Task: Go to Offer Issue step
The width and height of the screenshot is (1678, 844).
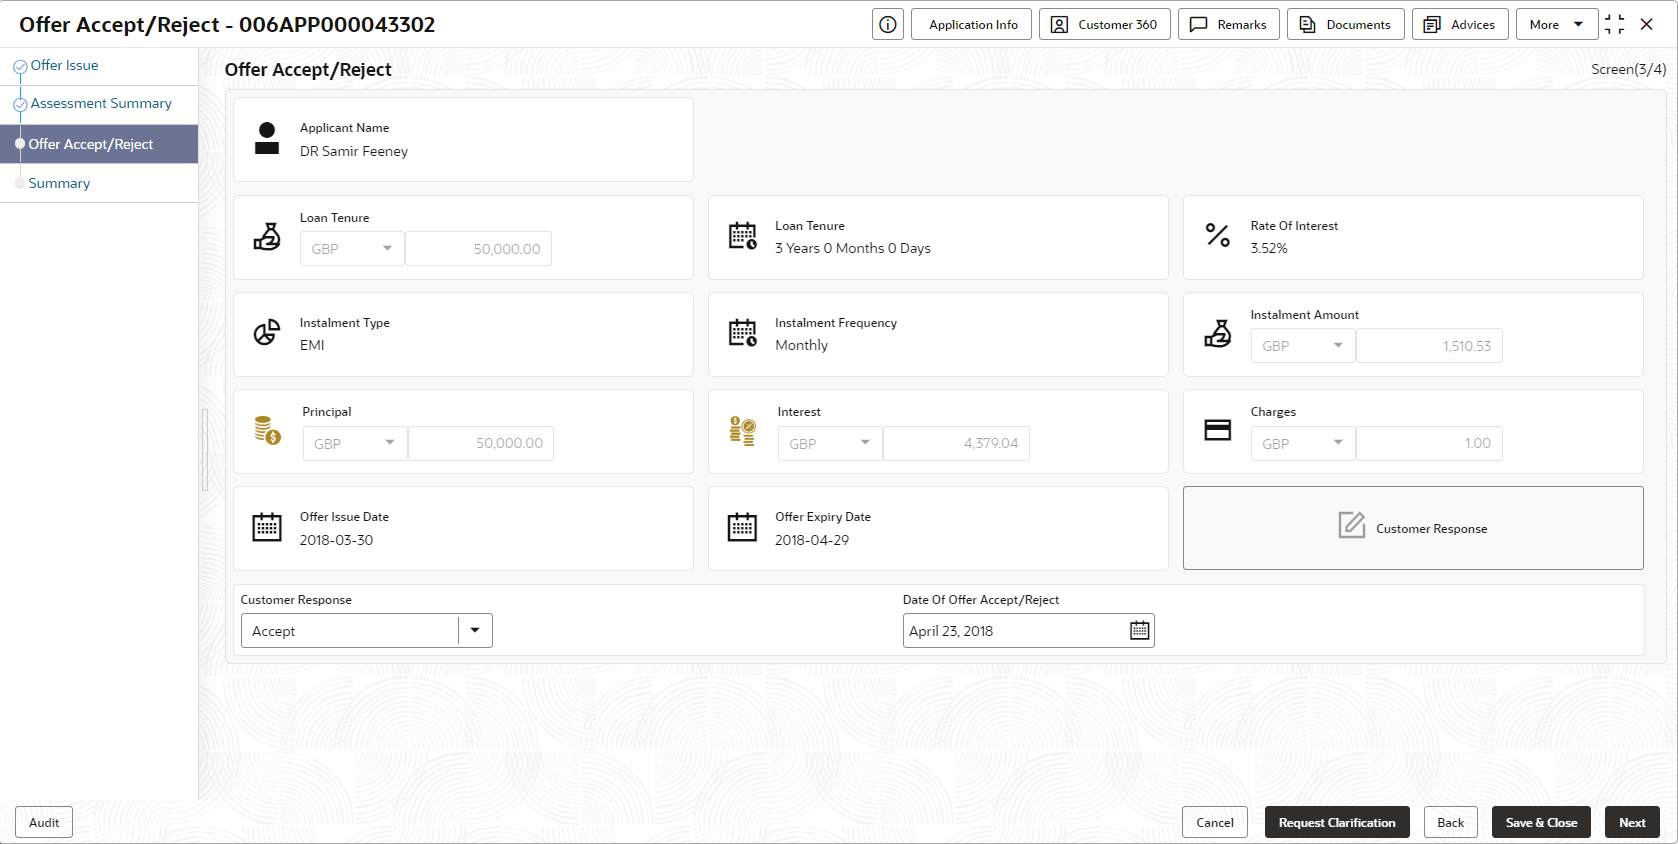Action: (64, 66)
